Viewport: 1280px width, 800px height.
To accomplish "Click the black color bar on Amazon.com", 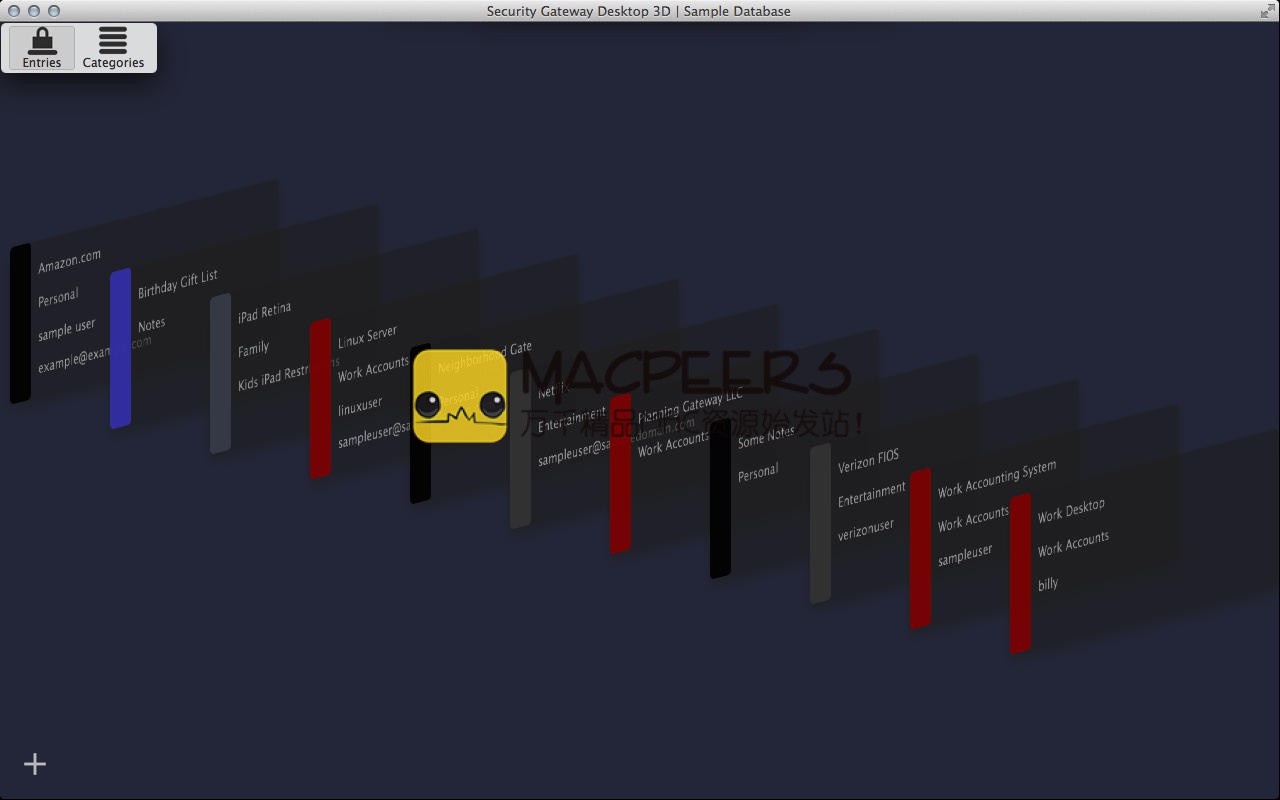I will (x=20, y=324).
